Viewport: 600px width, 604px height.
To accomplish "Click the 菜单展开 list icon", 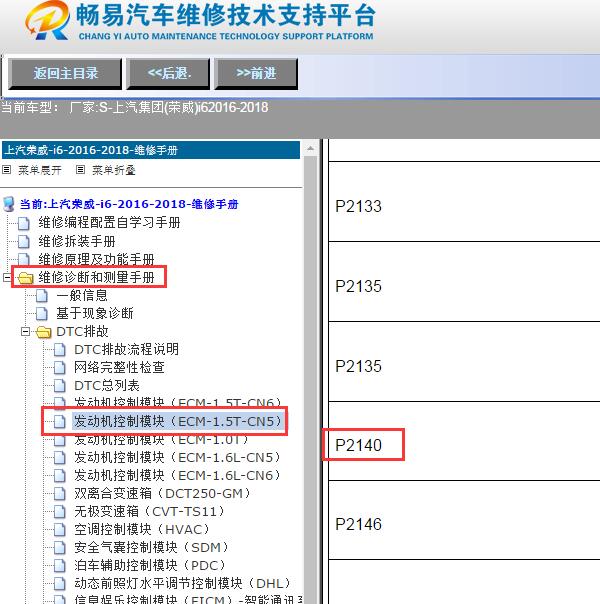I will [7, 169].
